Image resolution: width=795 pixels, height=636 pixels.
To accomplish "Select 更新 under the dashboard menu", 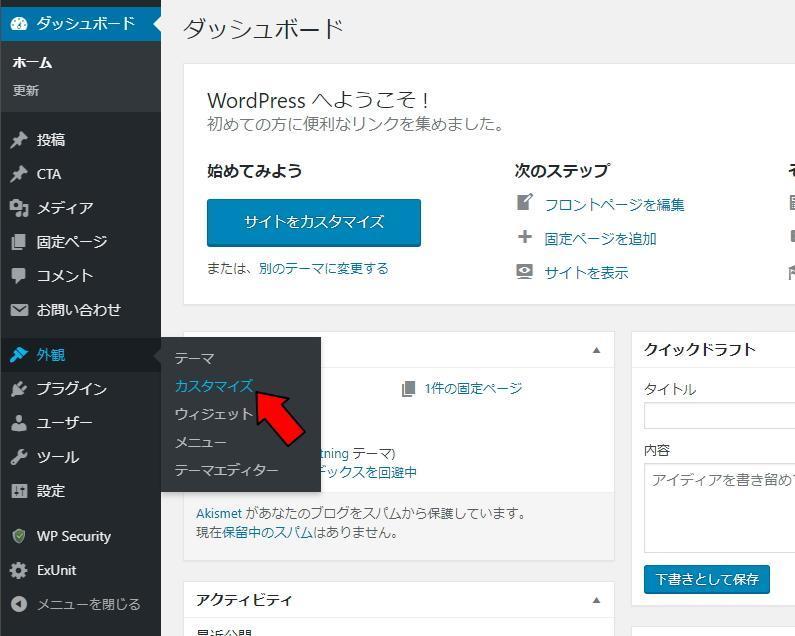I will coord(26,90).
